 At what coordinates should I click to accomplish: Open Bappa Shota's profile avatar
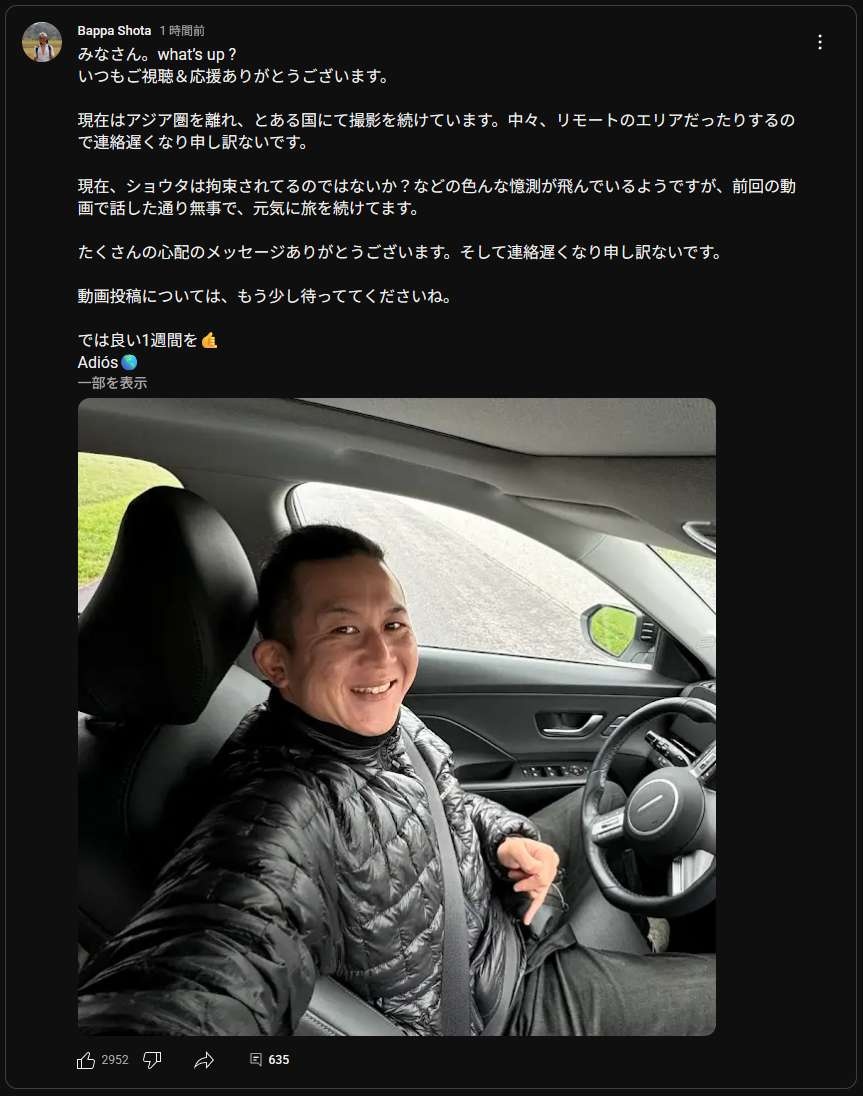pyautogui.click(x=42, y=42)
